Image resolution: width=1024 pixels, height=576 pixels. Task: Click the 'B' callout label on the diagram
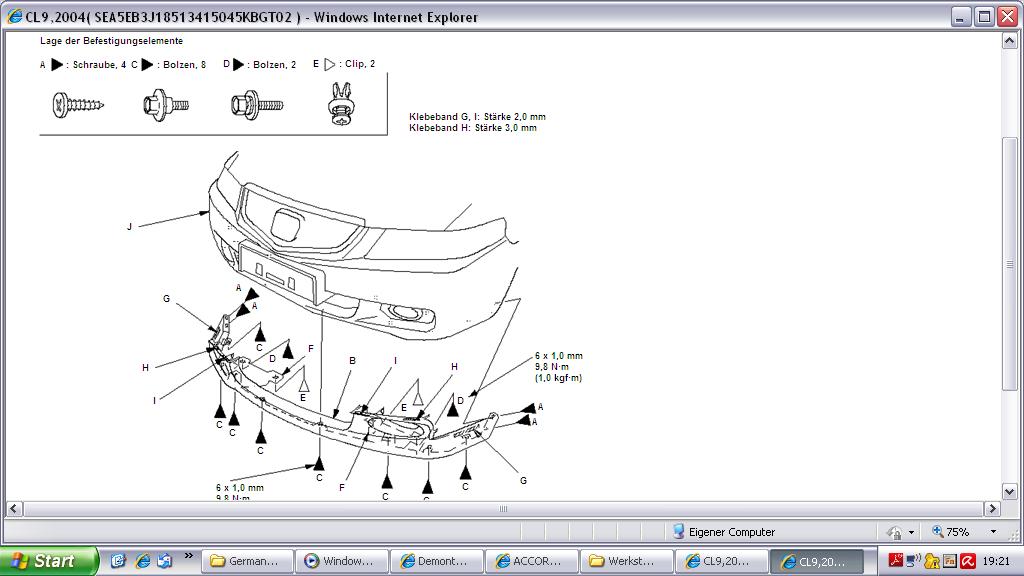(353, 360)
